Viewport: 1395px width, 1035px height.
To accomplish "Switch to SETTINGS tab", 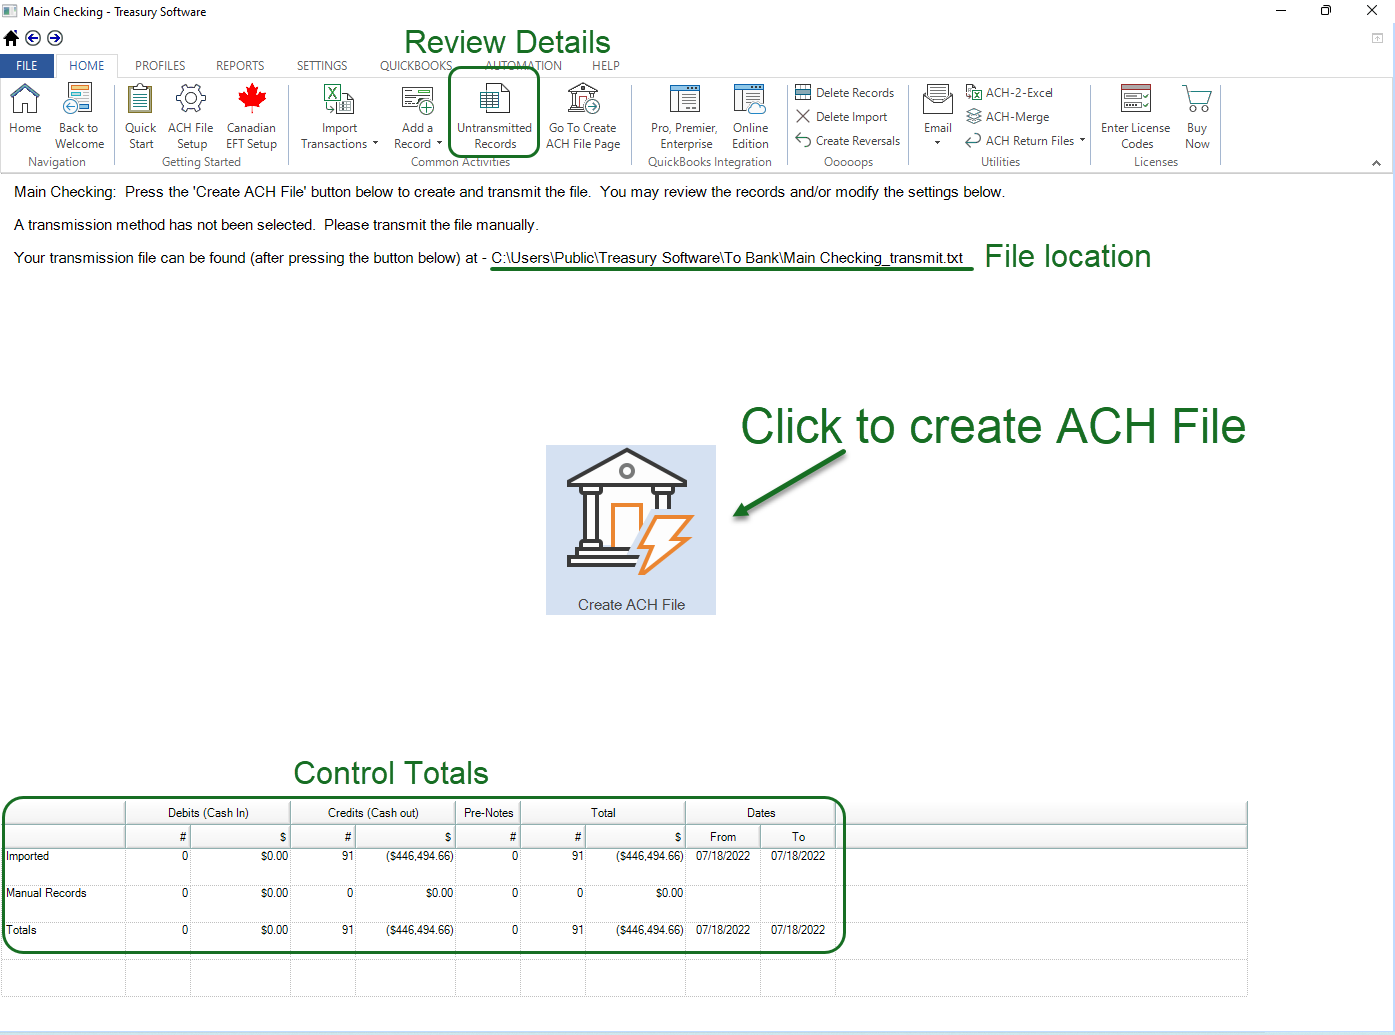I will [322, 66].
